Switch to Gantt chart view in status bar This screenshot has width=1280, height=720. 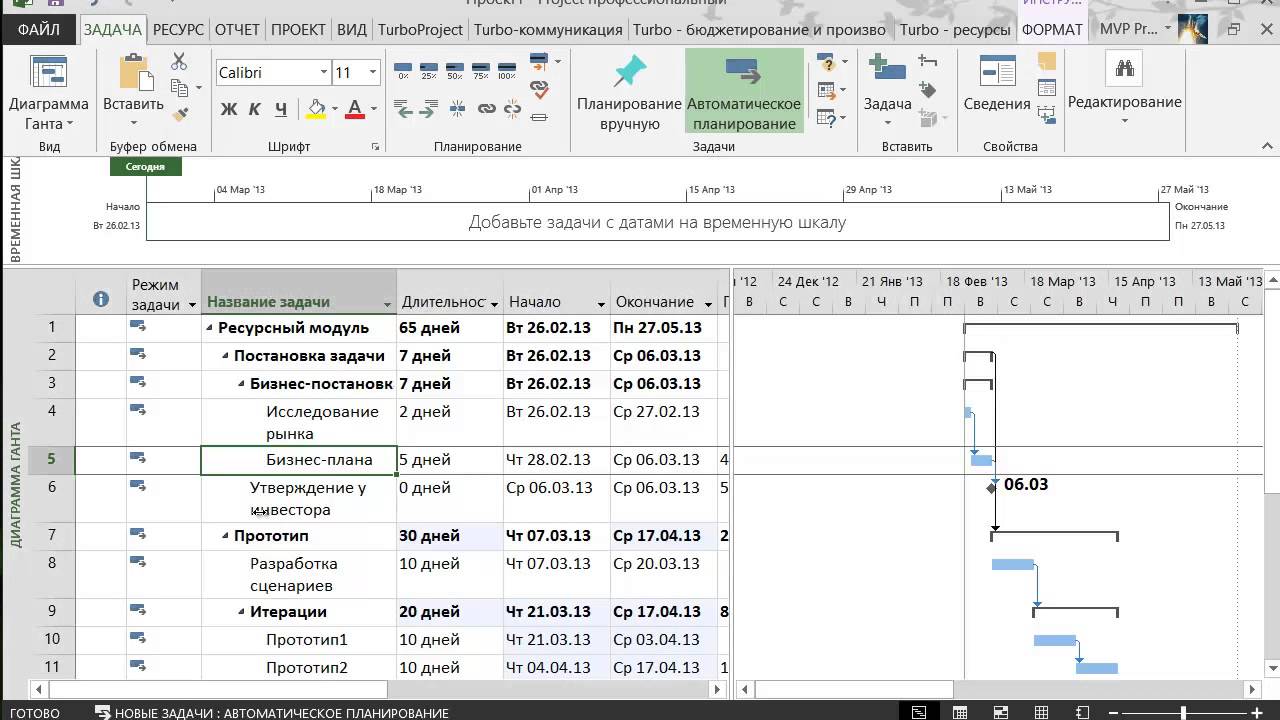tap(919, 712)
